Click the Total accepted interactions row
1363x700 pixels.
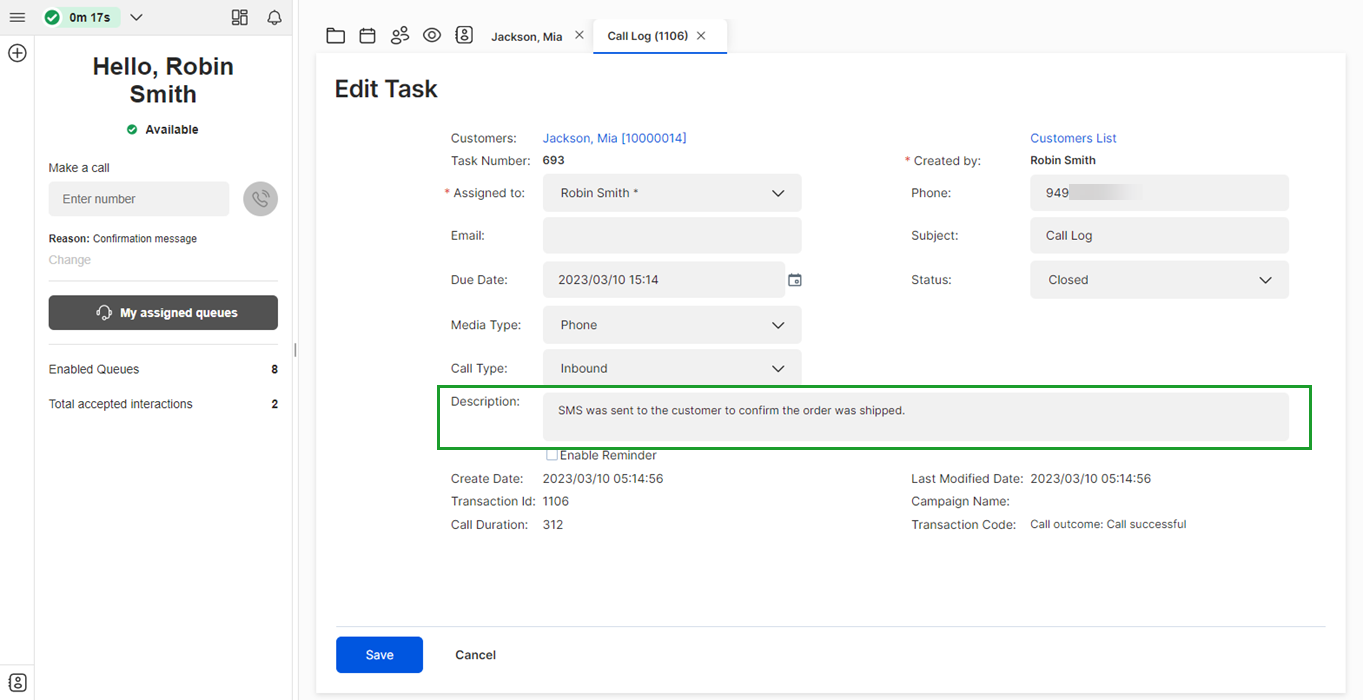click(x=163, y=404)
